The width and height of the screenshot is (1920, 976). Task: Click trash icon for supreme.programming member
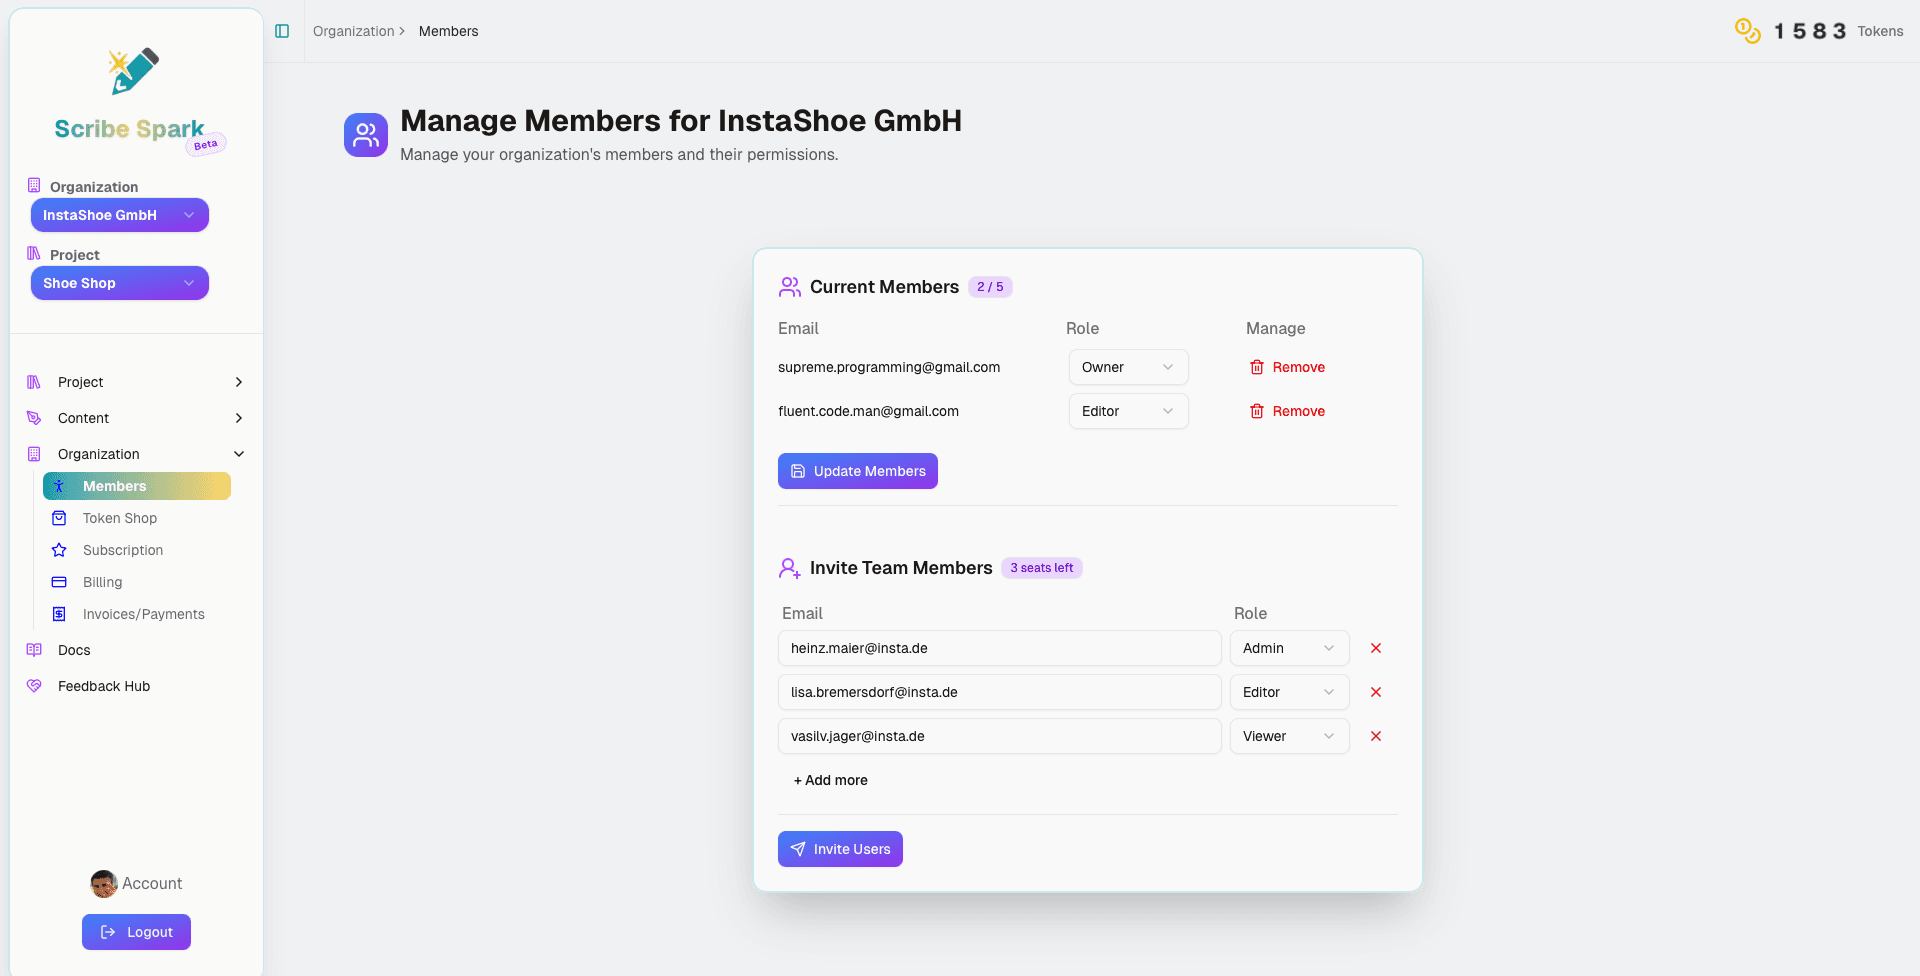click(x=1257, y=367)
